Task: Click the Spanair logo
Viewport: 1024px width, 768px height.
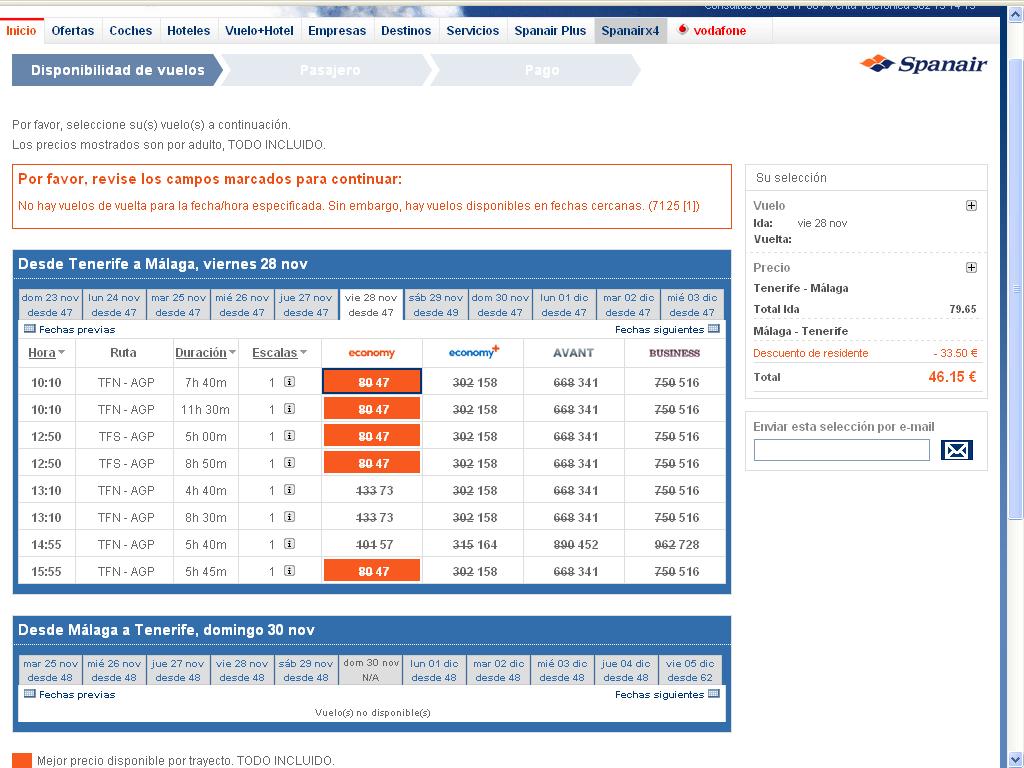Action: point(923,65)
